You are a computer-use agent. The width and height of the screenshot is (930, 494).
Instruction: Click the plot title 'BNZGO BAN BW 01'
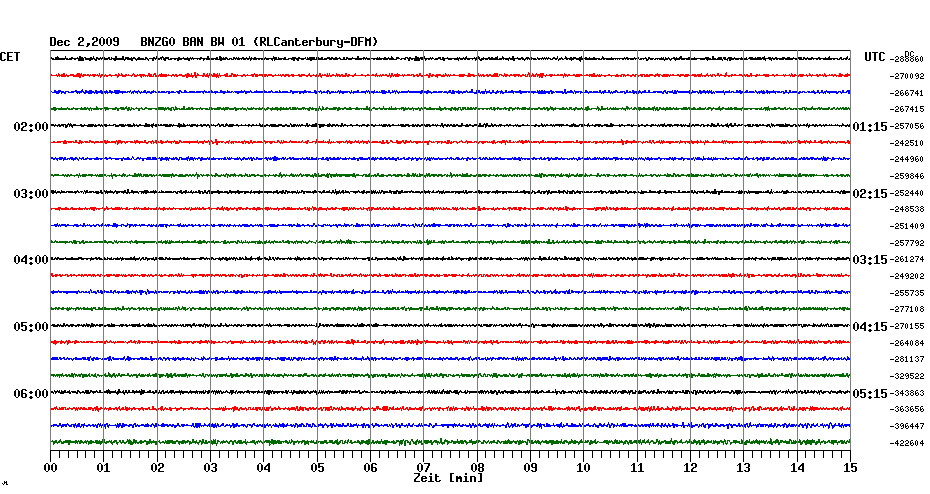click(194, 41)
